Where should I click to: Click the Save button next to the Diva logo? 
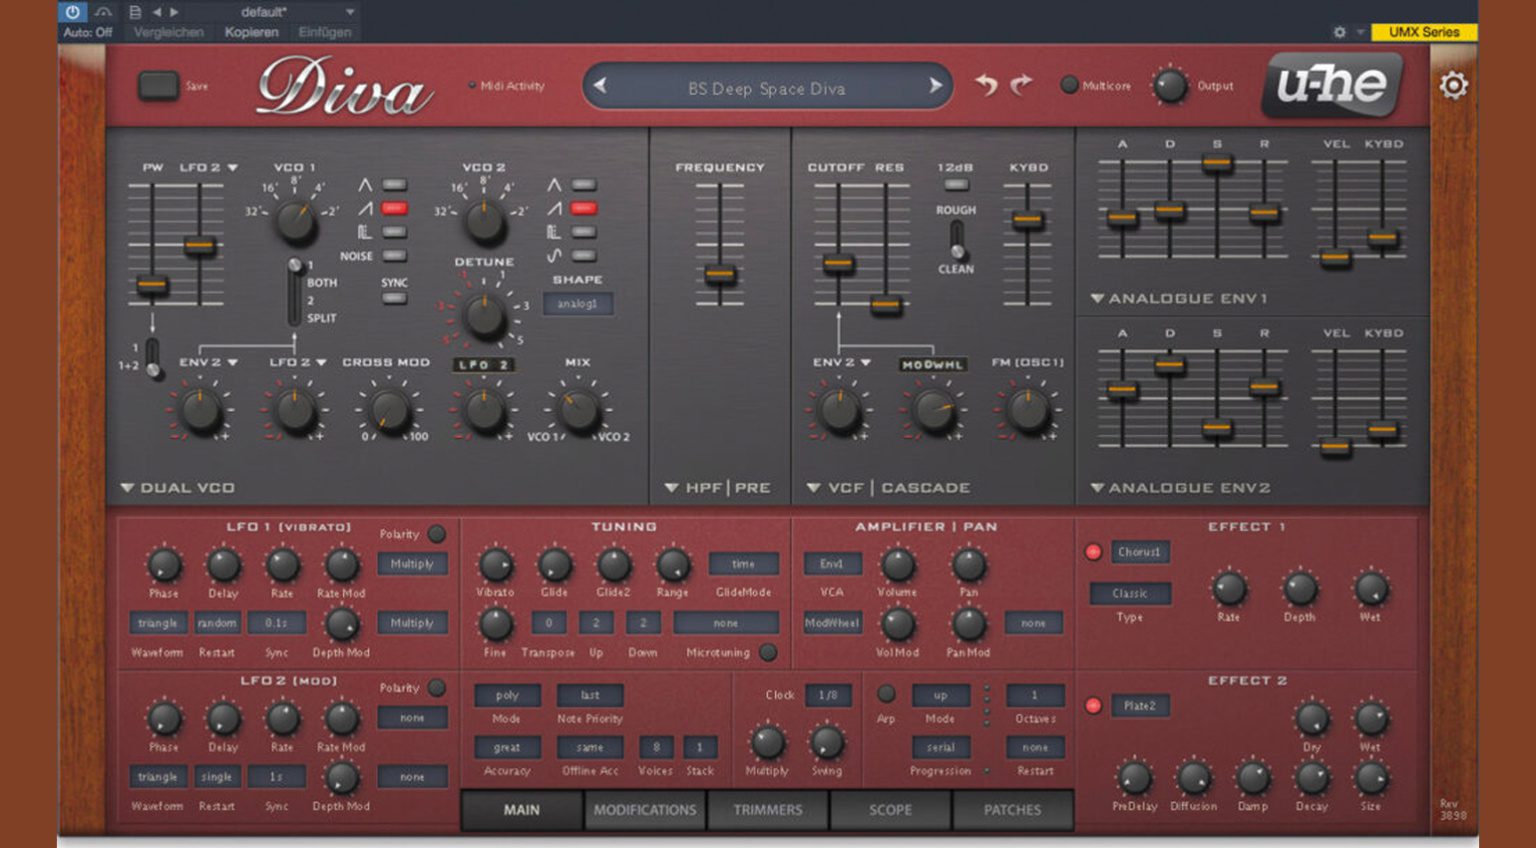pyautogui.click(x=159, y=86)
